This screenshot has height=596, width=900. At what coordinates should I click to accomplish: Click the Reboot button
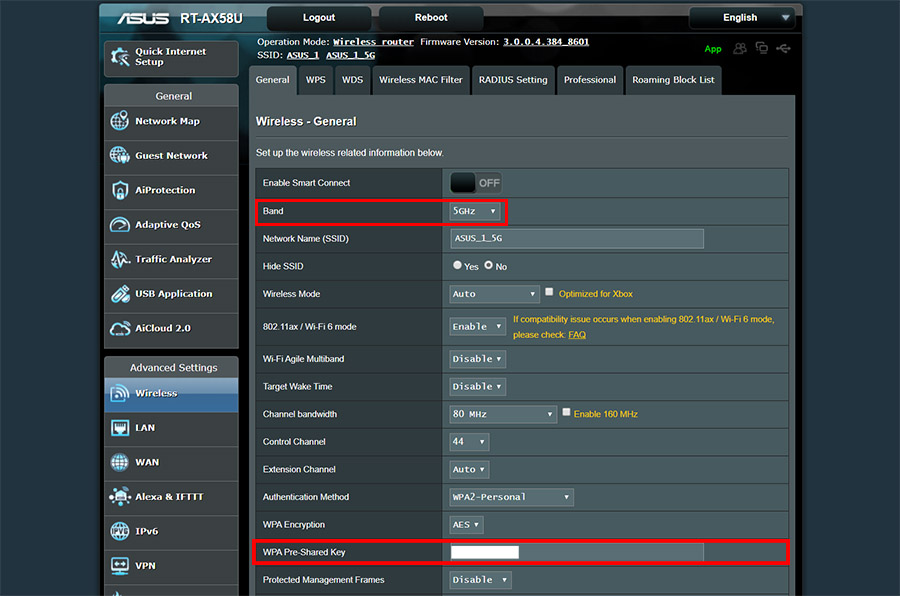point(431,18)
